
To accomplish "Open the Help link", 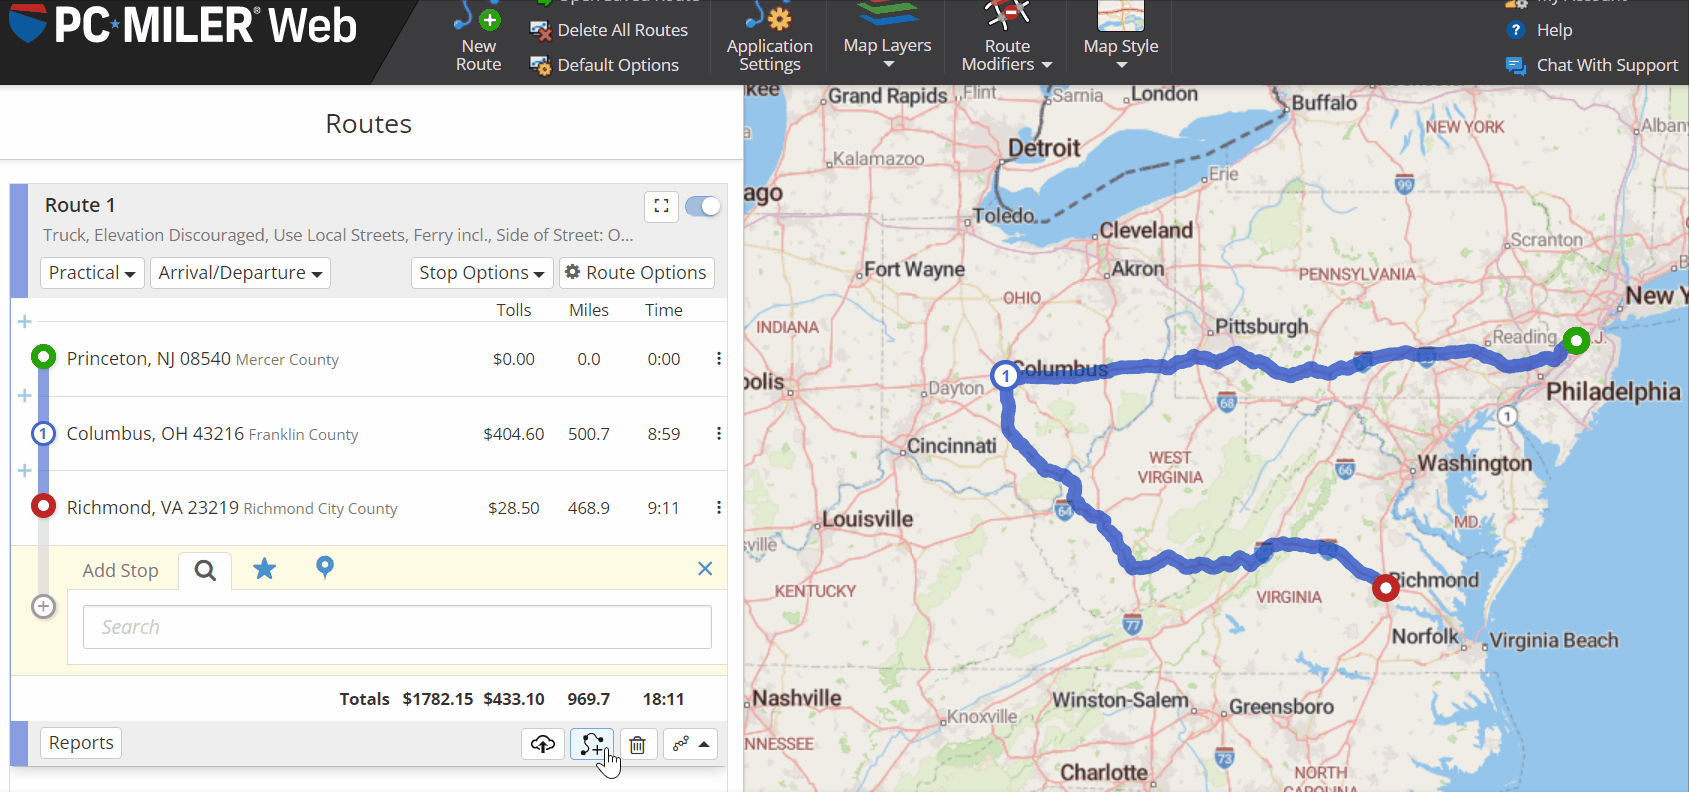I will (1541, 30).
